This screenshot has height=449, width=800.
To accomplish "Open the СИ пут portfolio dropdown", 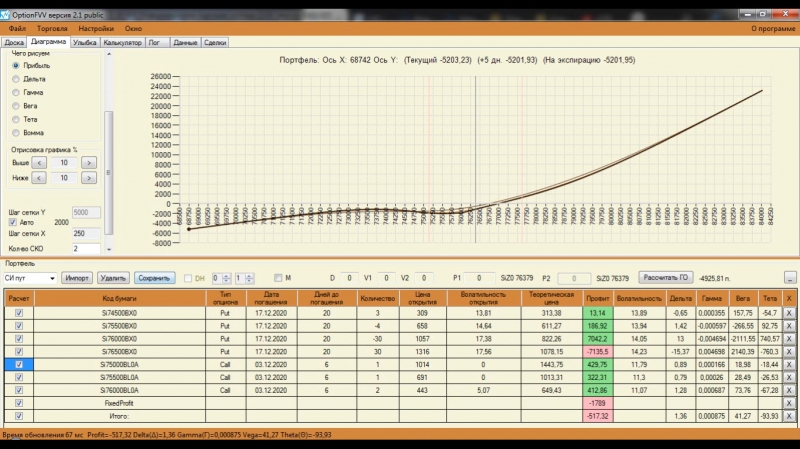I will click(x=30, y=278).
